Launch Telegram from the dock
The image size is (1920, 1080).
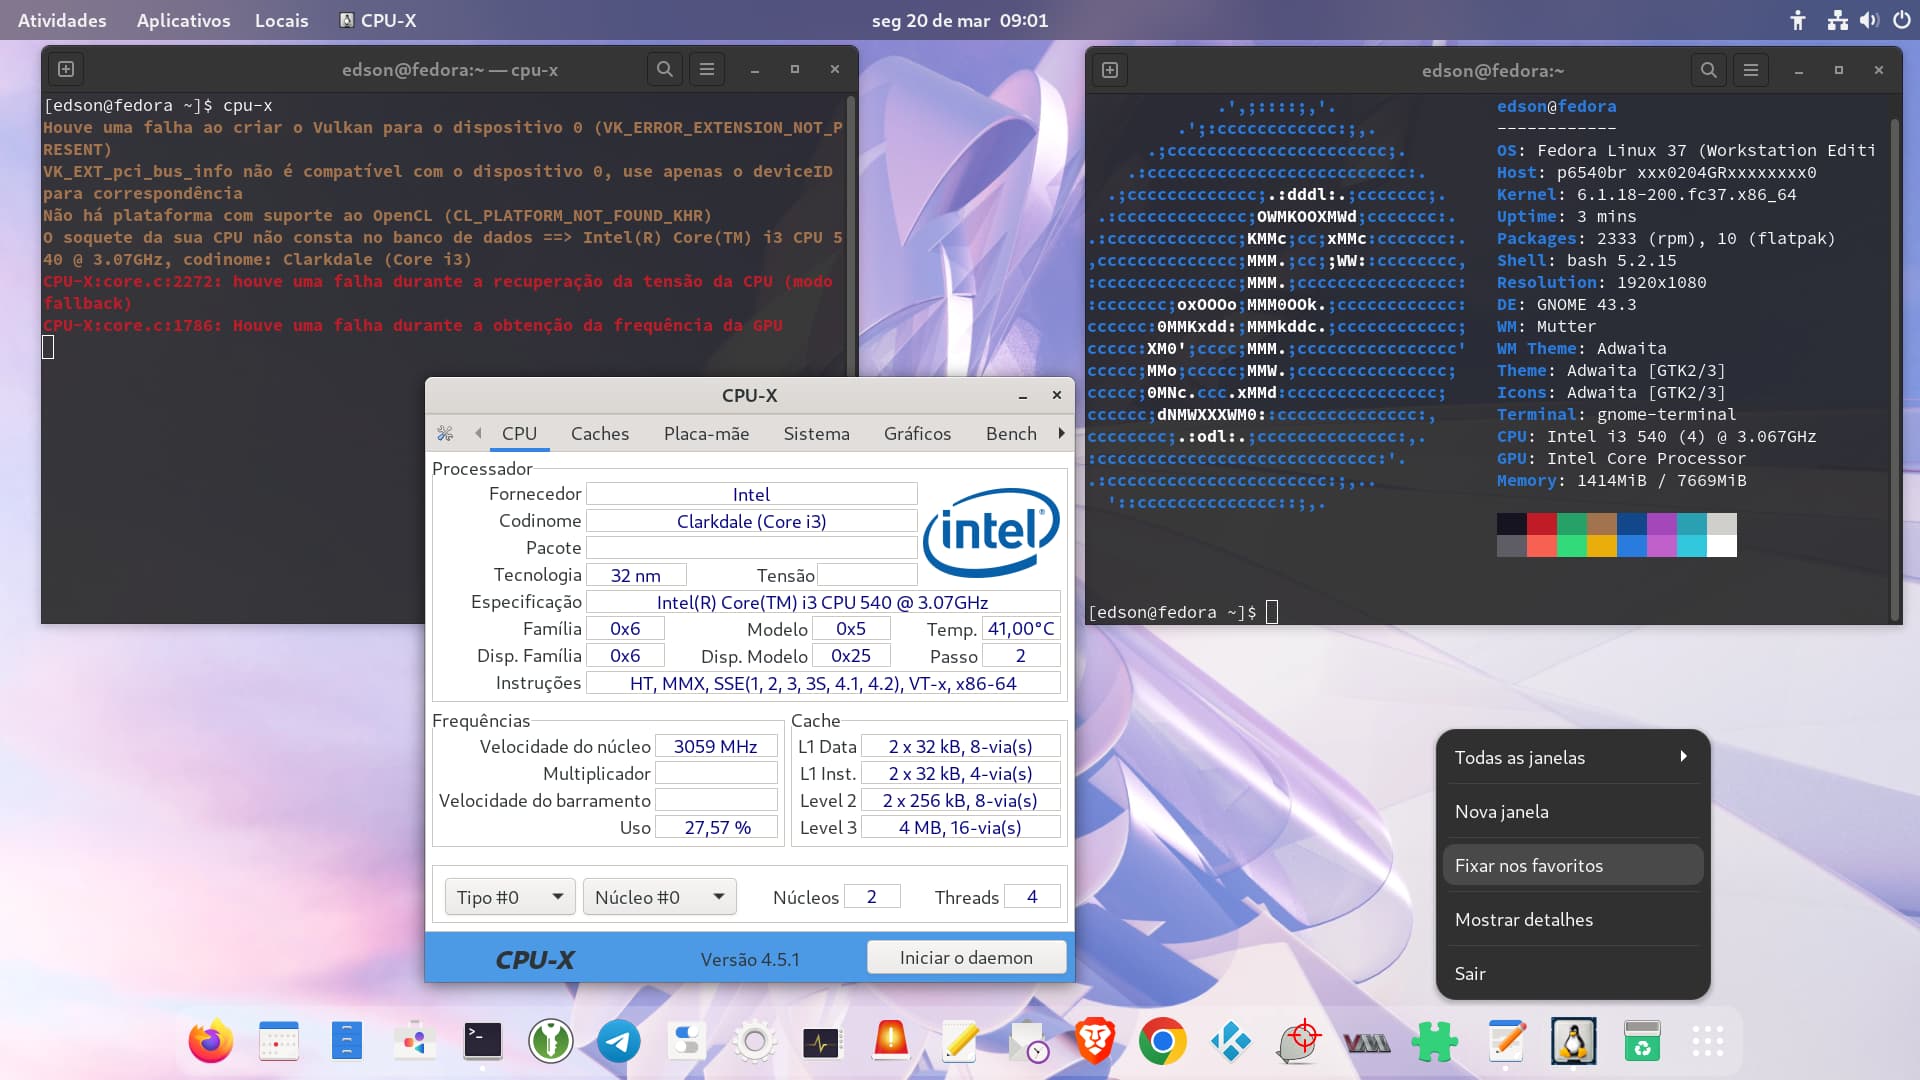point(618,1042)
